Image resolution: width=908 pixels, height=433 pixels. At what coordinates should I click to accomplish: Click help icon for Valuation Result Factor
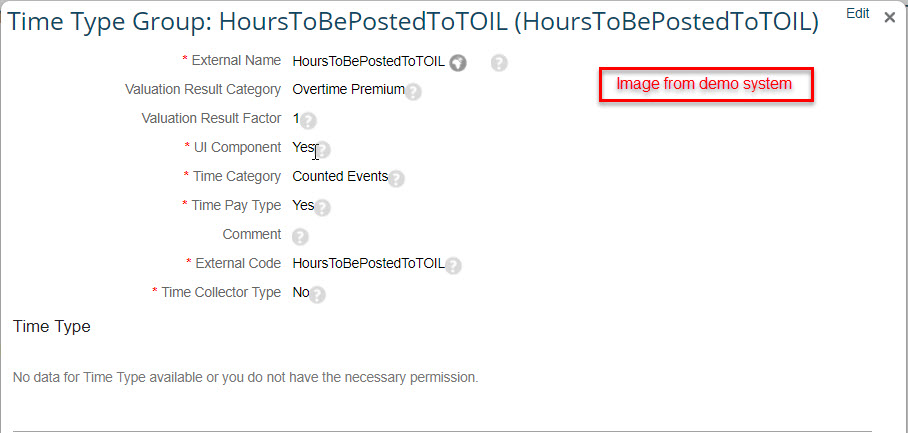(x=308, y=121)
